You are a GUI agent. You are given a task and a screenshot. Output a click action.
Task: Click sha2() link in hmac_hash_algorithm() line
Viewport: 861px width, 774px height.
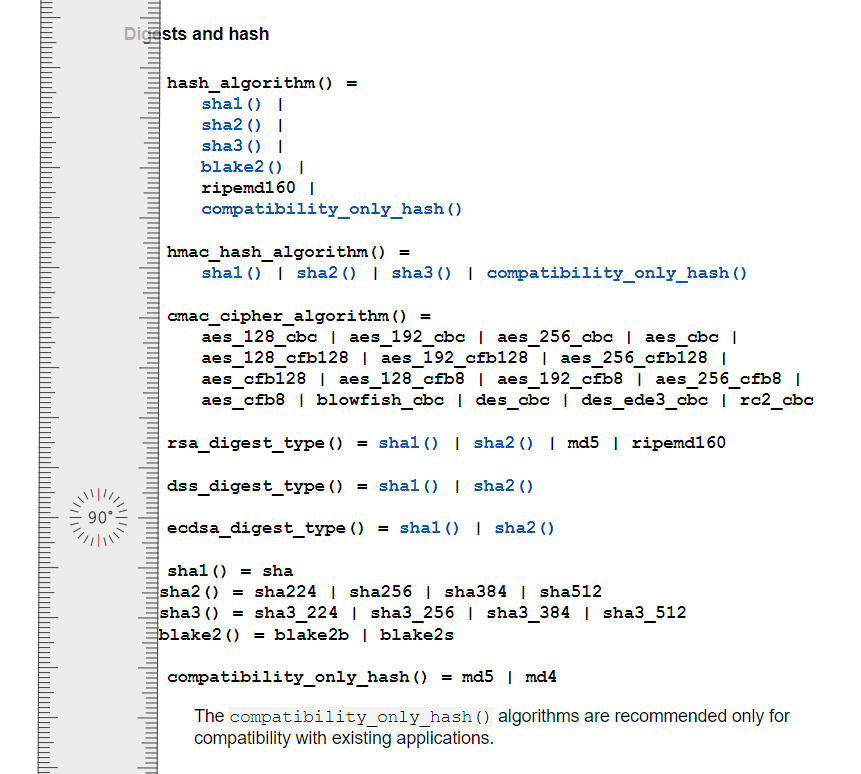pyautogui.click(x=327, y=273)
